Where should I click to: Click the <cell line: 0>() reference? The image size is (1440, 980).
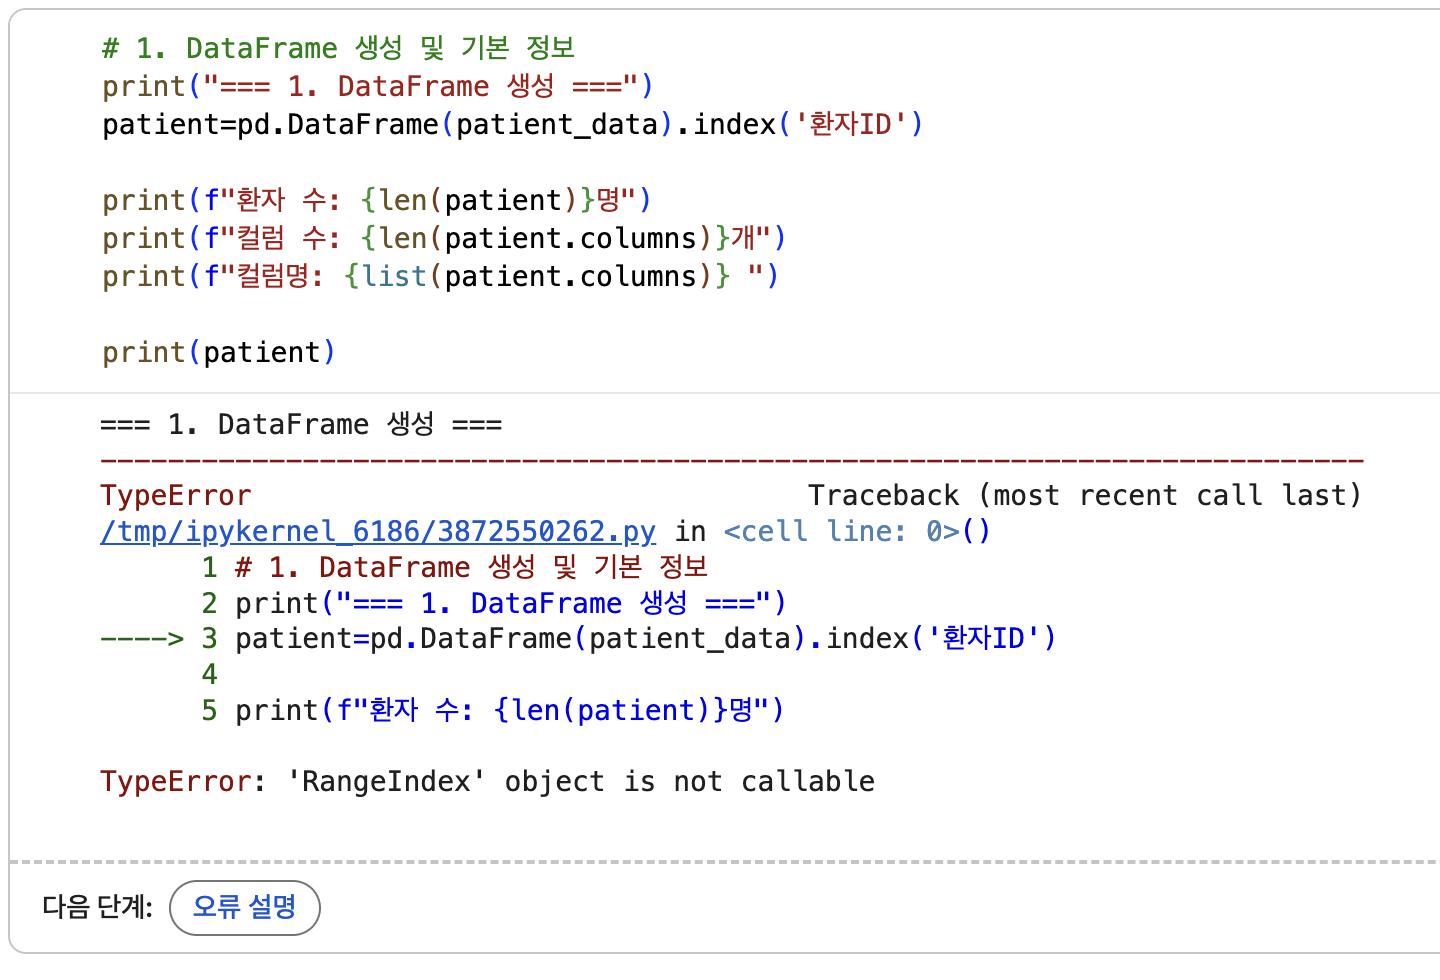[857, 531]
